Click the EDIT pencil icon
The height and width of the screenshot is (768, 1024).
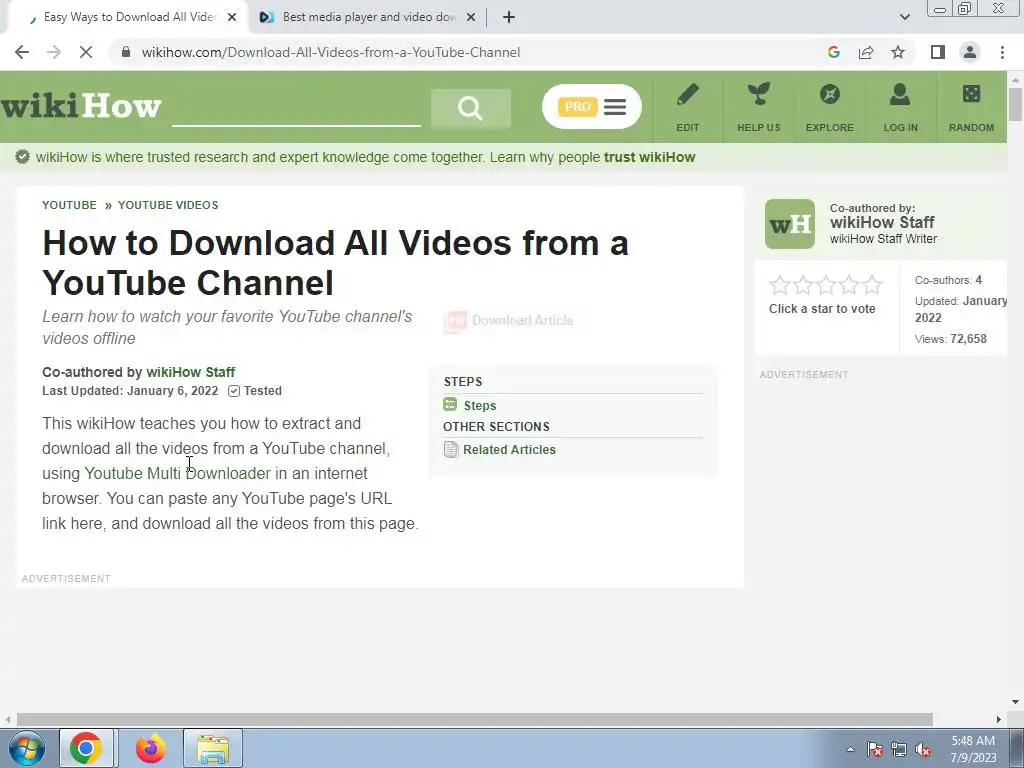click(687, 95)
